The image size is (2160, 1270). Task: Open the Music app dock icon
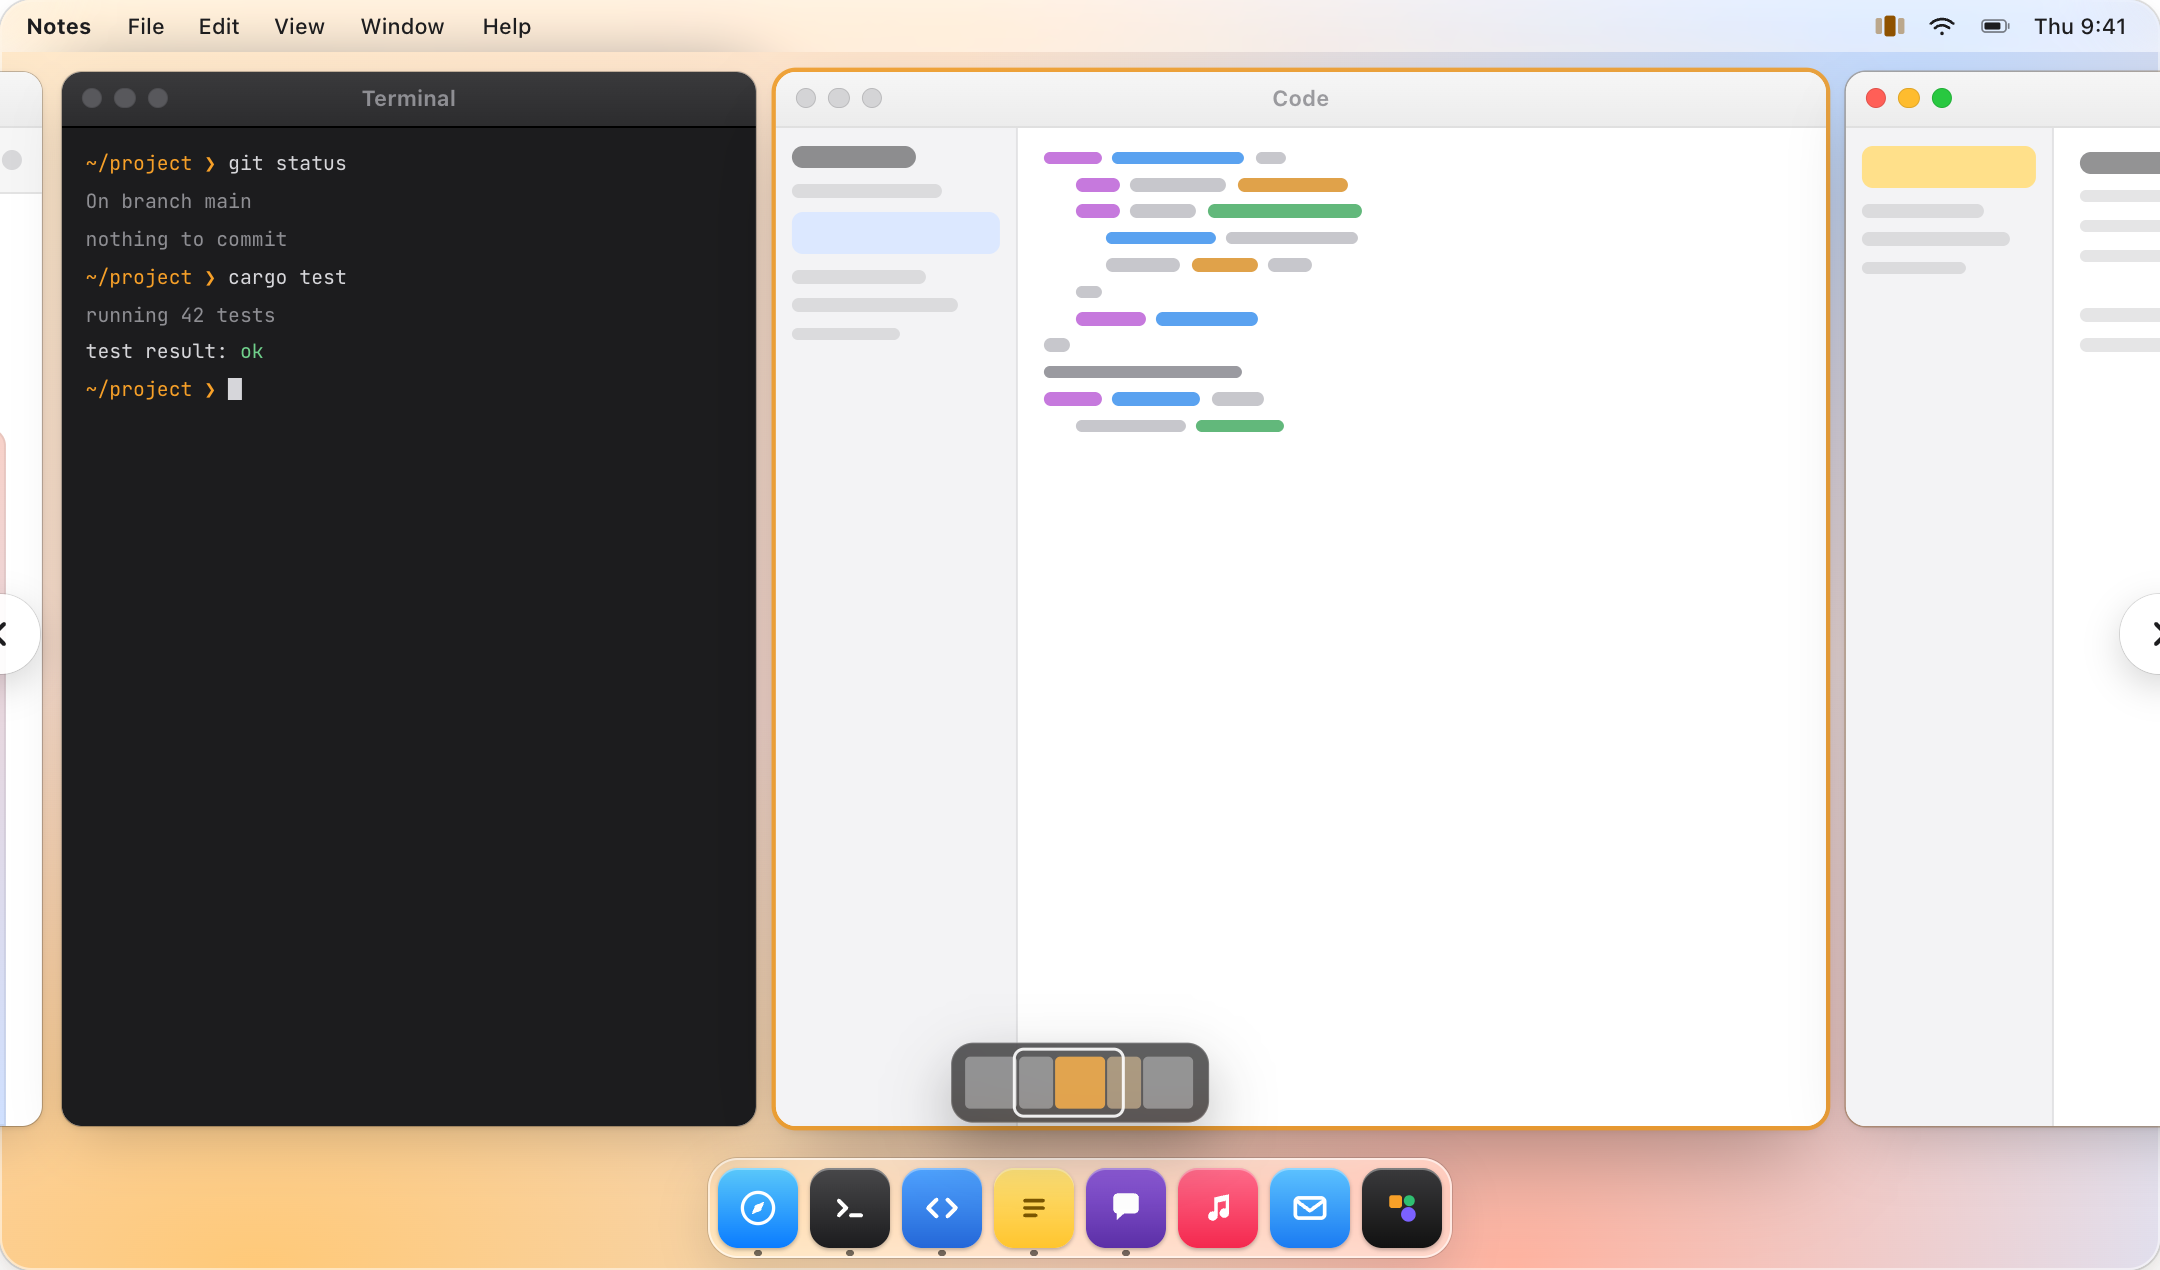1217,1208
